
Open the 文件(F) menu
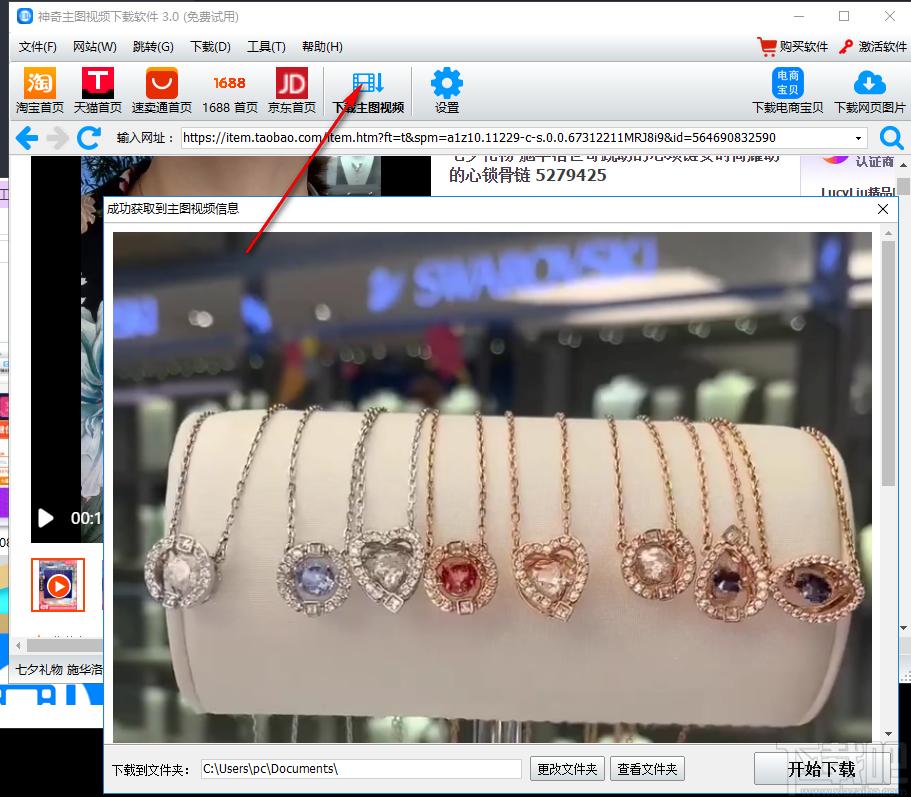pyautogui.click(x=38, y=47)
